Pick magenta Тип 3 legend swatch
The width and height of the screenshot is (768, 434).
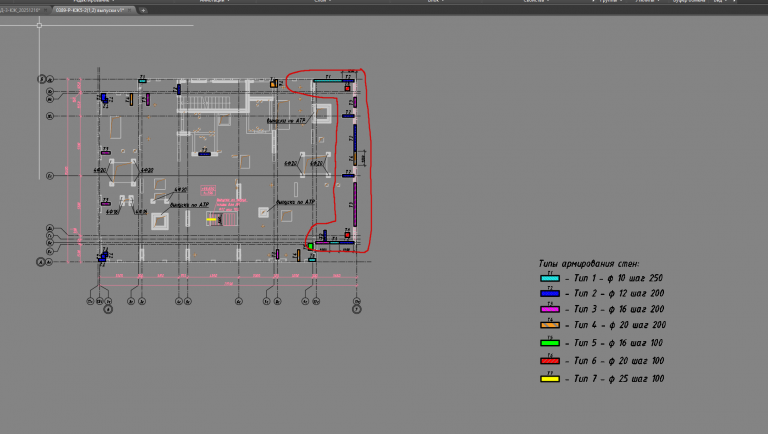549,311
